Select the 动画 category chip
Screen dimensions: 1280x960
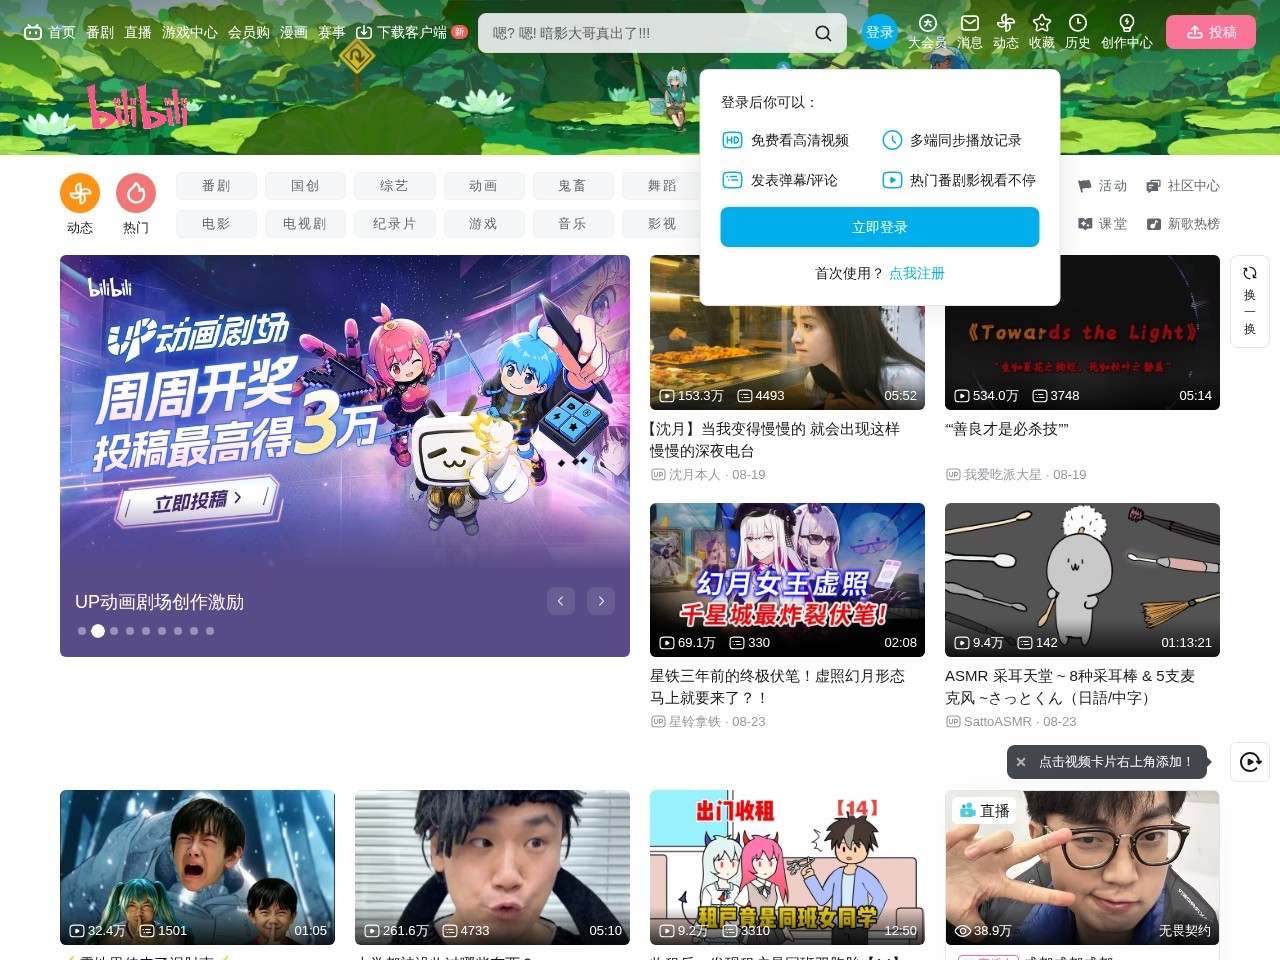[x=483, y=186]
